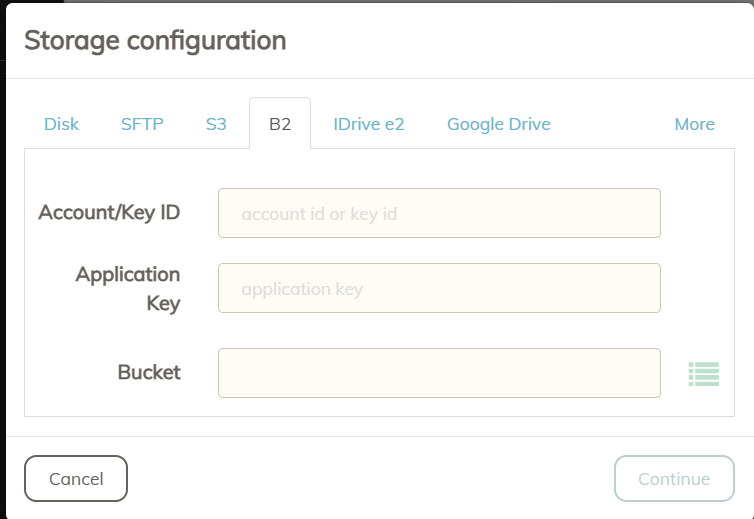754x519 pixels.
Task: Click the Storage configuration title
Action: pyautogui.click(x=155, y=40)
